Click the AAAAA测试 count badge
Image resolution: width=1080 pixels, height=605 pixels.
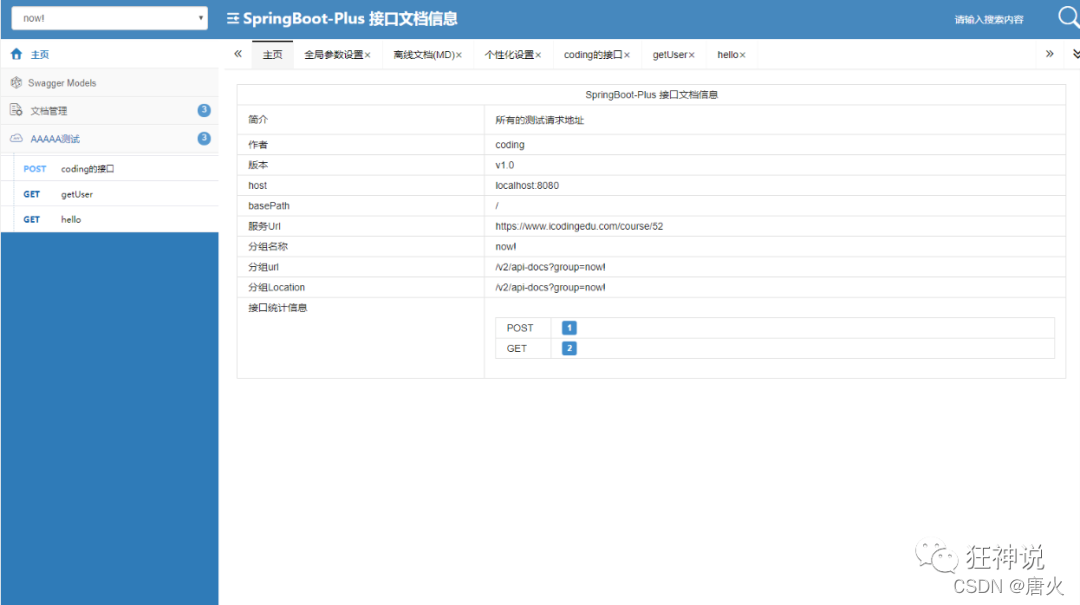[x=204, y=139]
